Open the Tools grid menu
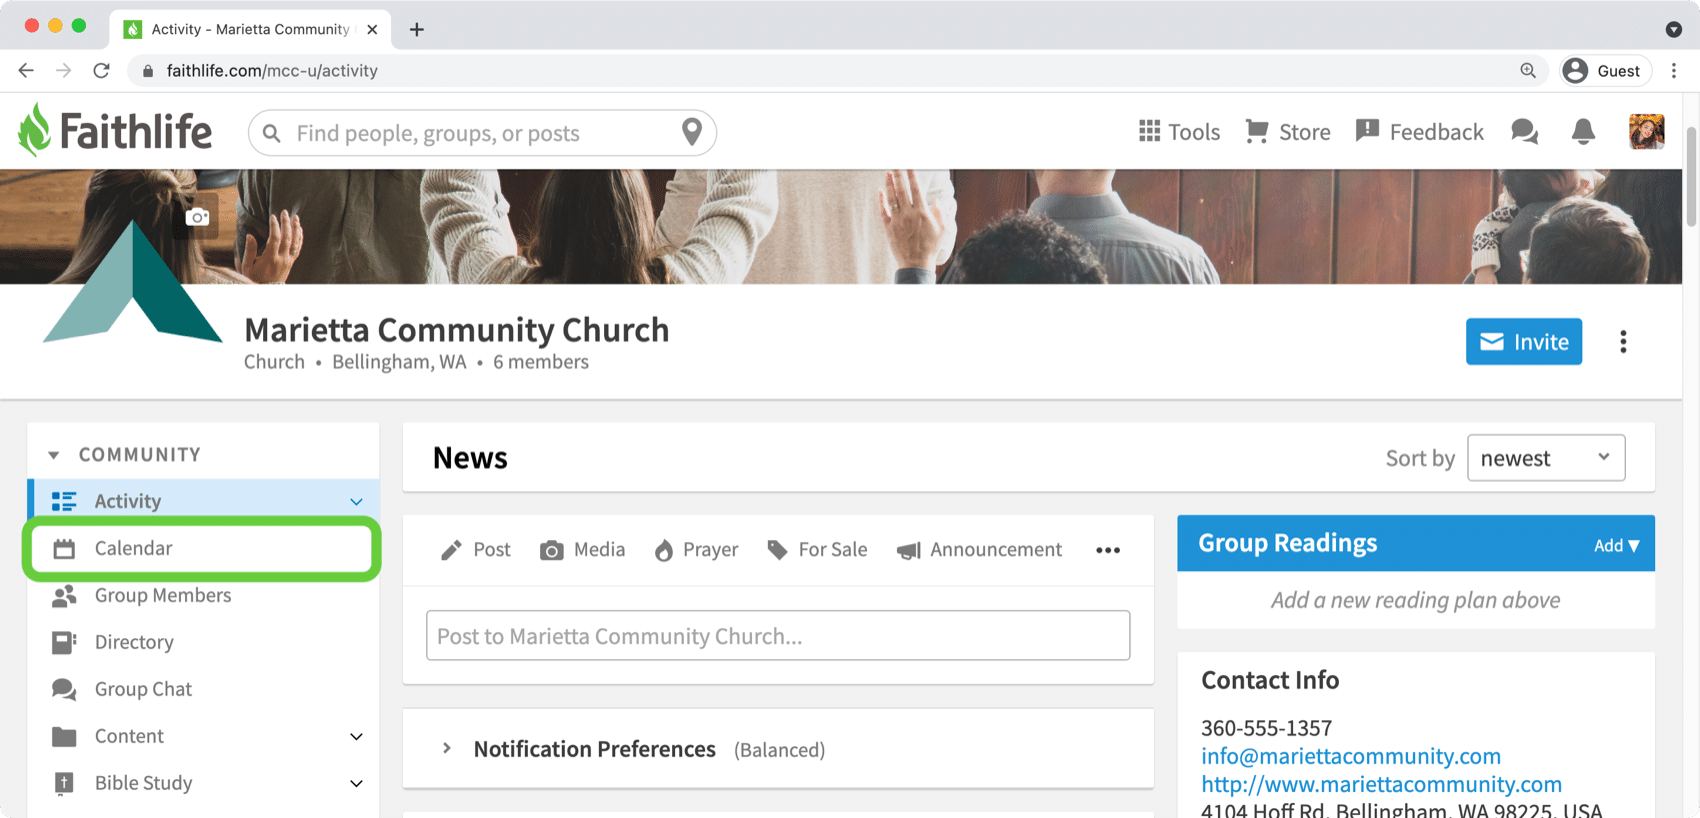1700x818 pixels. [1179, 132]
